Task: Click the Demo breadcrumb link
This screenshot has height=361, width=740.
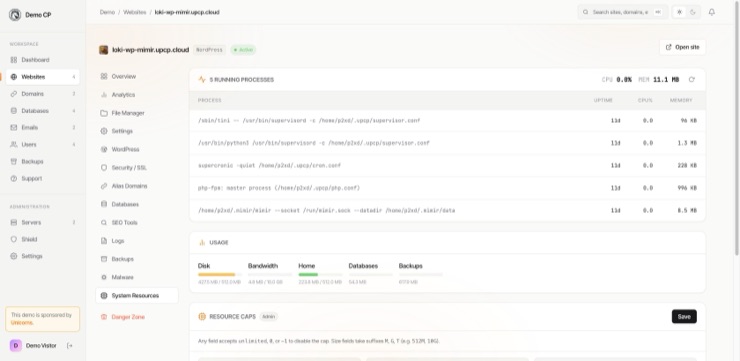Action: point(107,12)
